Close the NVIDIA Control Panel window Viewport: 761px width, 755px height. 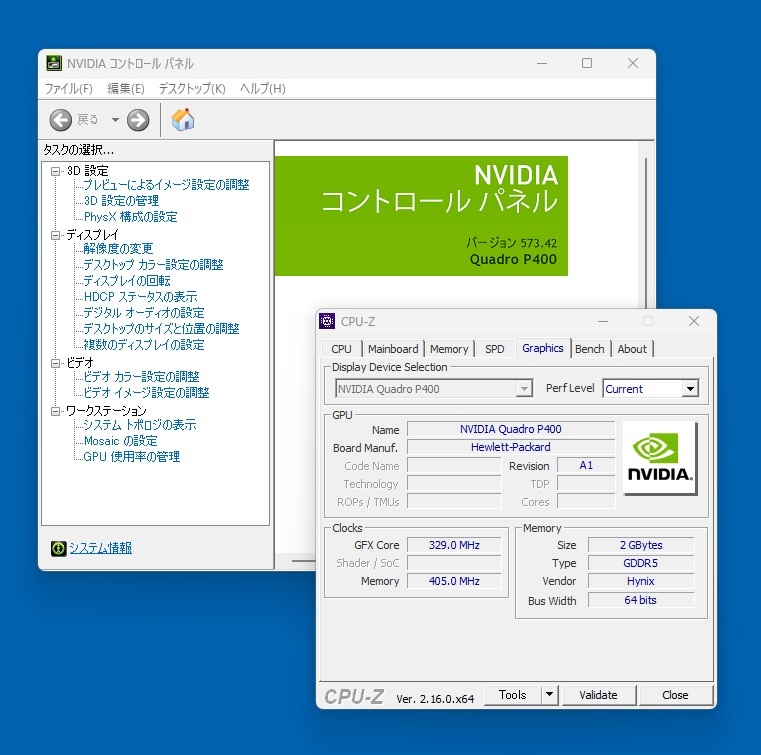[x=632, y=63]
